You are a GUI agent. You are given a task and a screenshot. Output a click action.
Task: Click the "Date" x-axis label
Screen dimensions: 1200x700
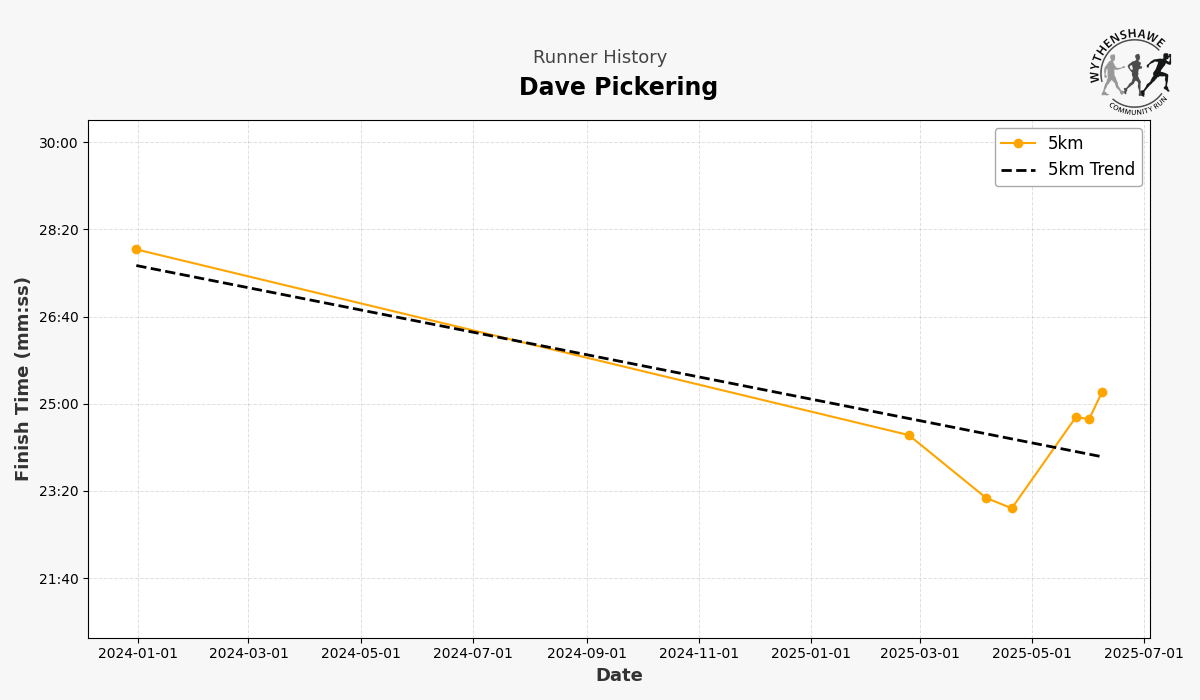(x=619, y=676)
